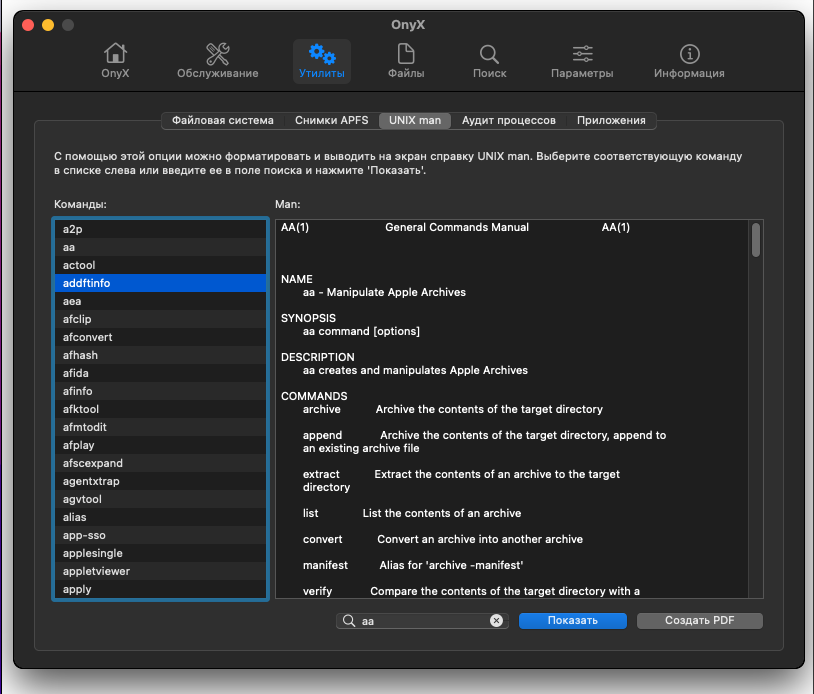Click the DESCRIPTION heading in man page
814x694 pixels.
(x=318, y=357)
